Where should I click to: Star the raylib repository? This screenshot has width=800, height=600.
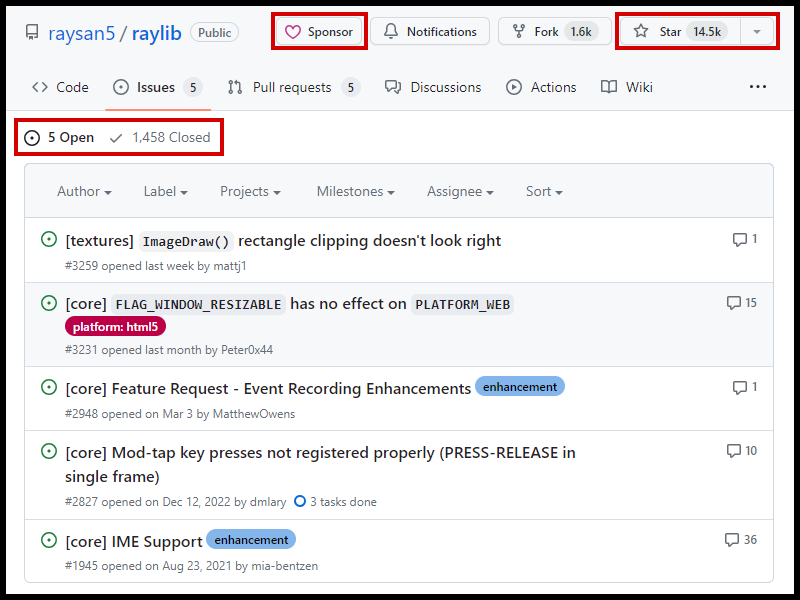678,32
